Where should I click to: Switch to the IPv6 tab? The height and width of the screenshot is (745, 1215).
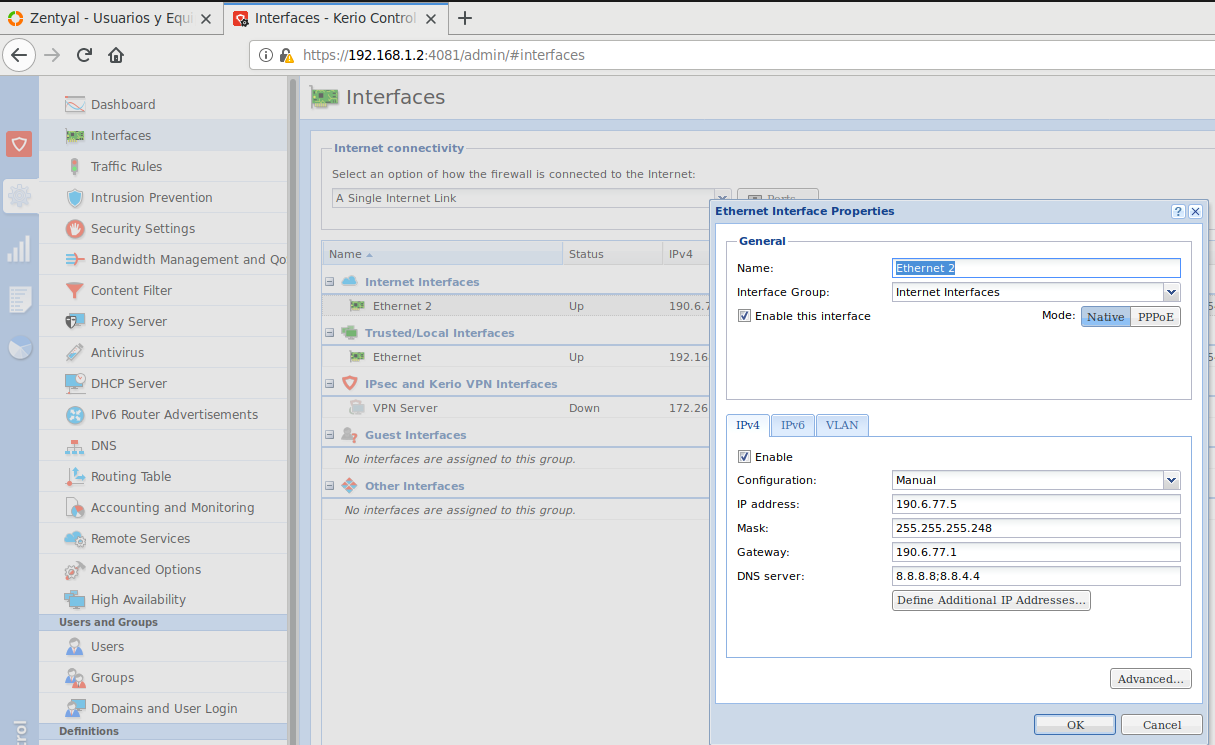click(793, 425)
